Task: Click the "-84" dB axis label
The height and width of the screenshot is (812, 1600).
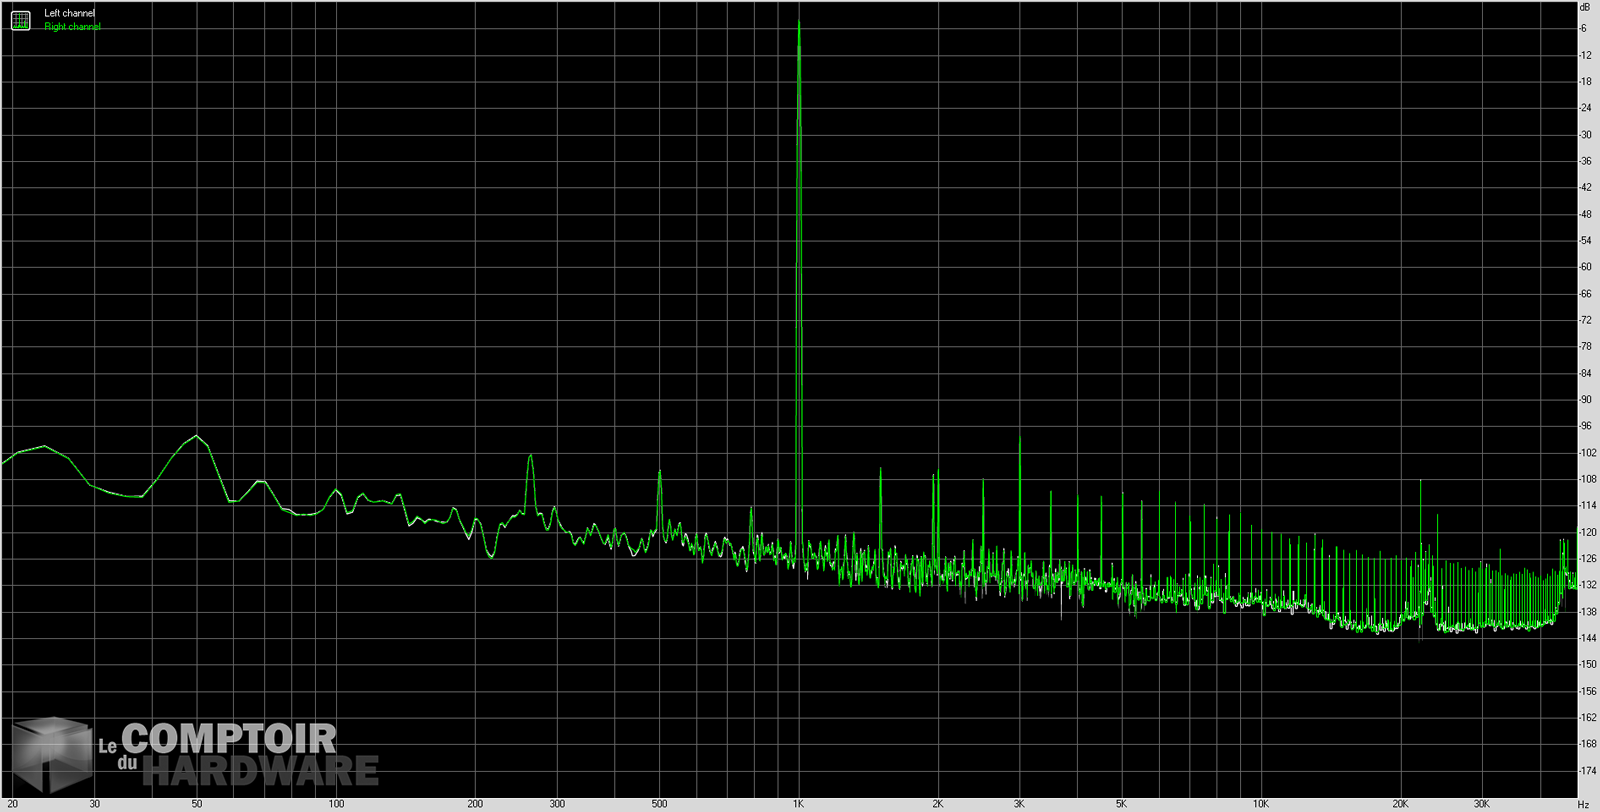Action: click(1585, 373)
